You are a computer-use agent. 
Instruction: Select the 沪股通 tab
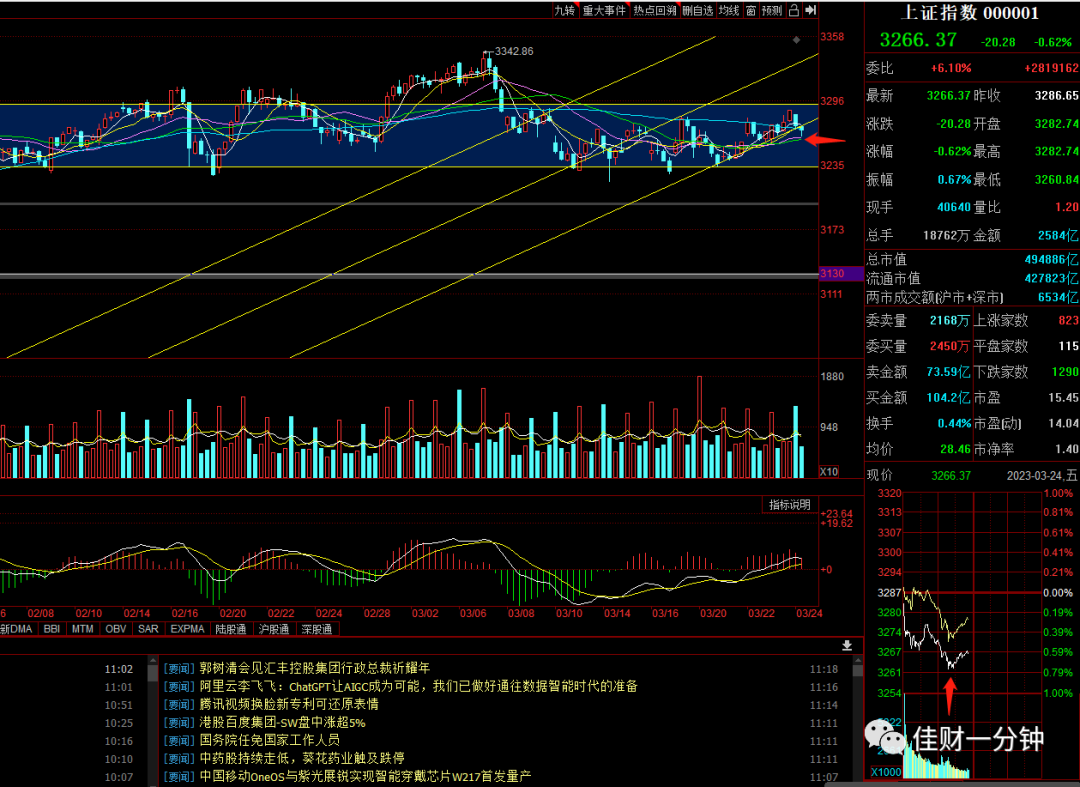coord(273,629)
